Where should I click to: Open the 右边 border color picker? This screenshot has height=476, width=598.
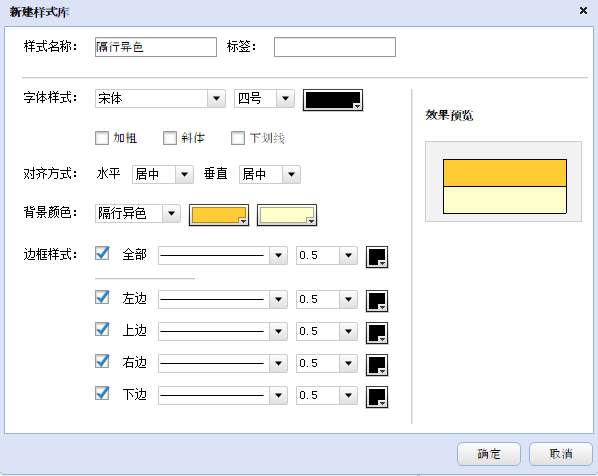[377, 365]
